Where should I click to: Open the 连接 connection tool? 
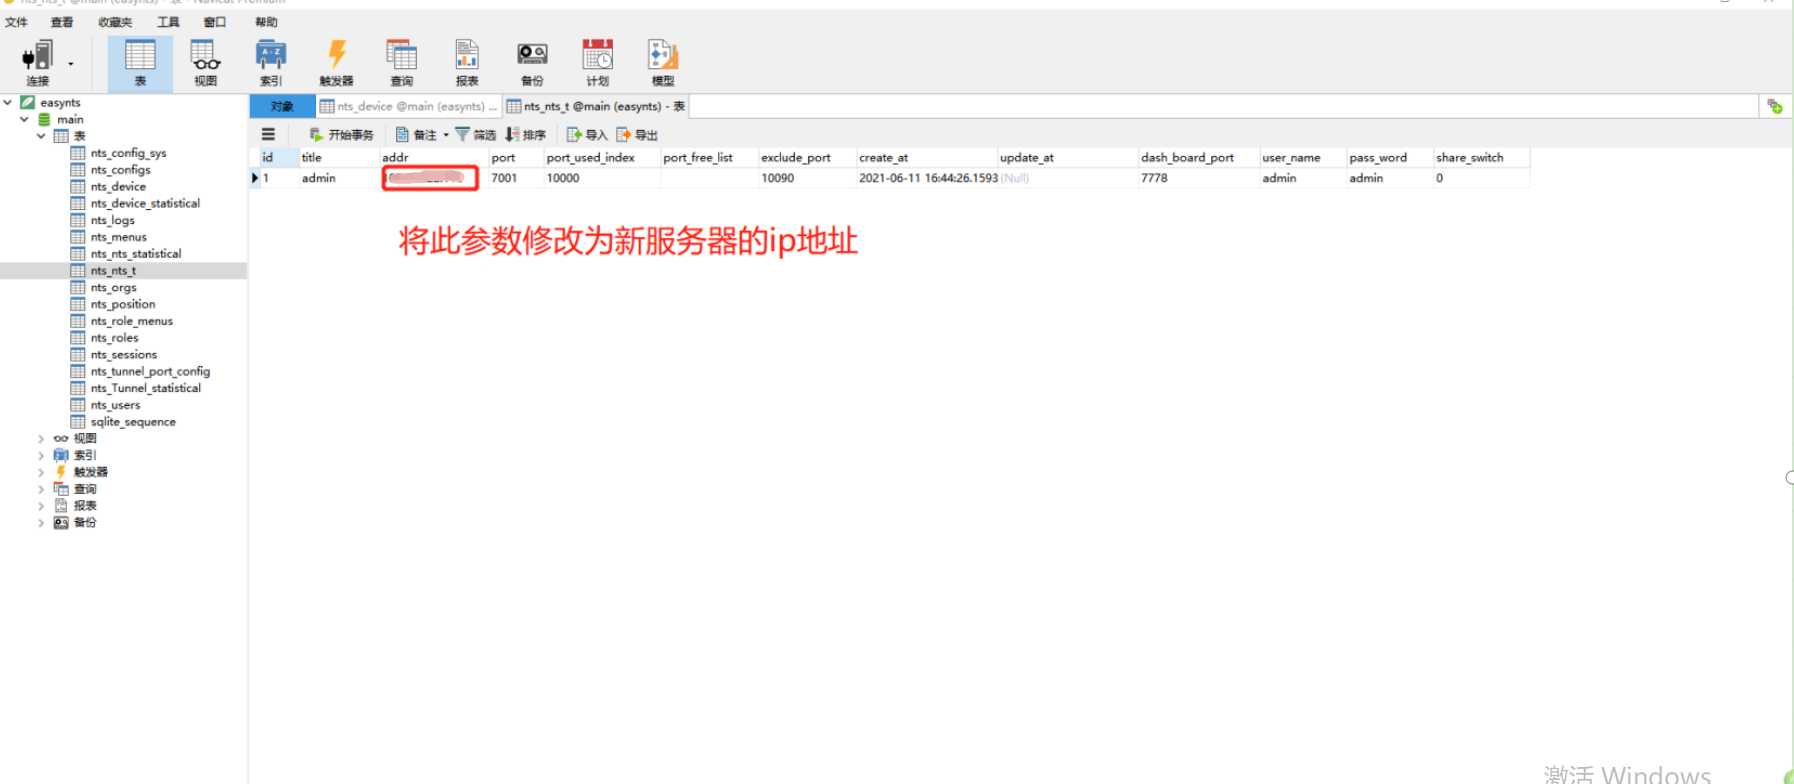[x=38, y=63]
